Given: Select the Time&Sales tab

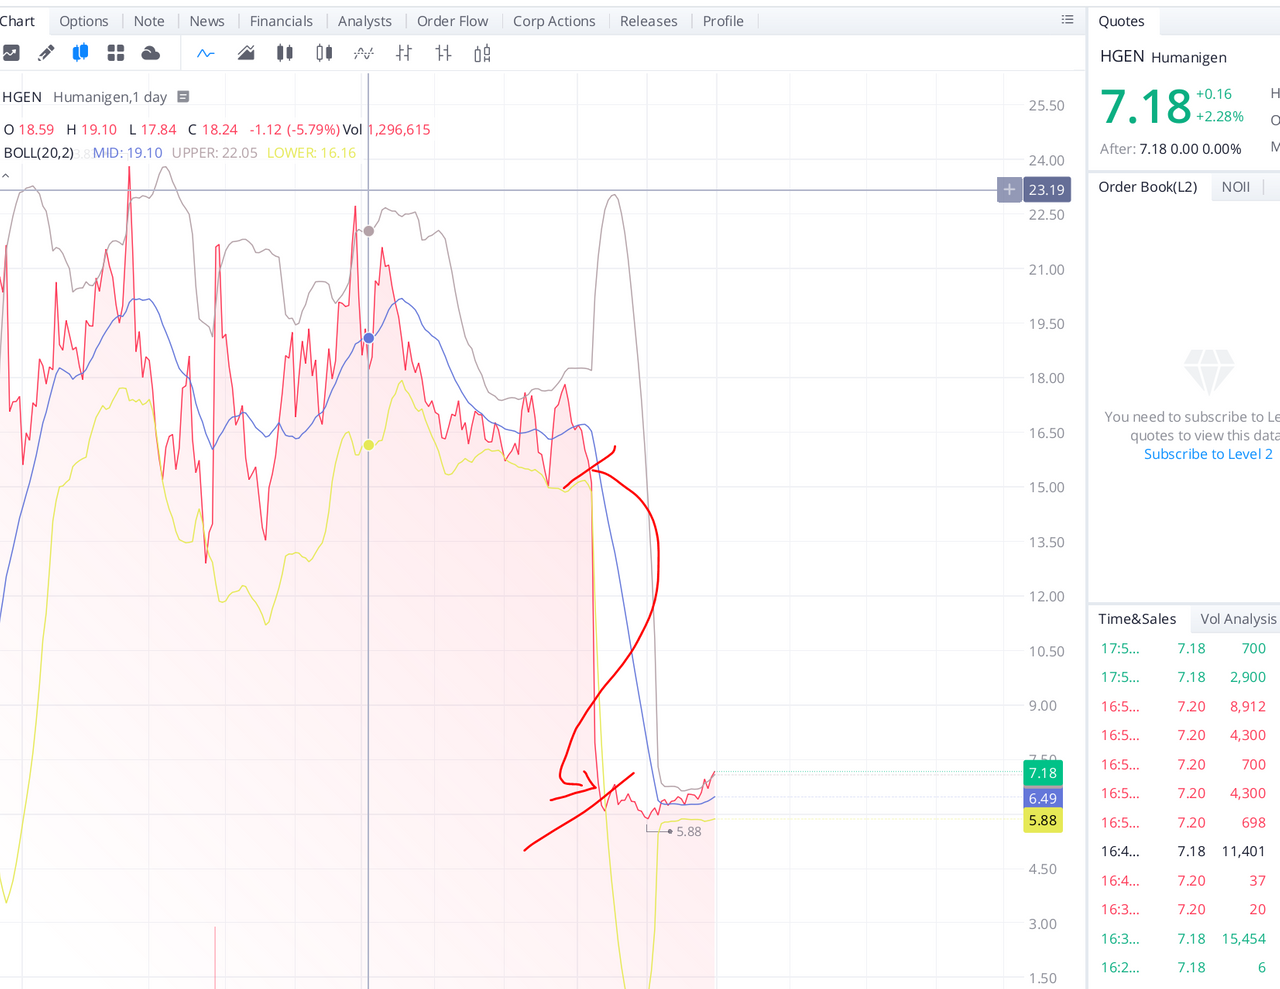Looking at the screenshot, I should pos(1137,619).
